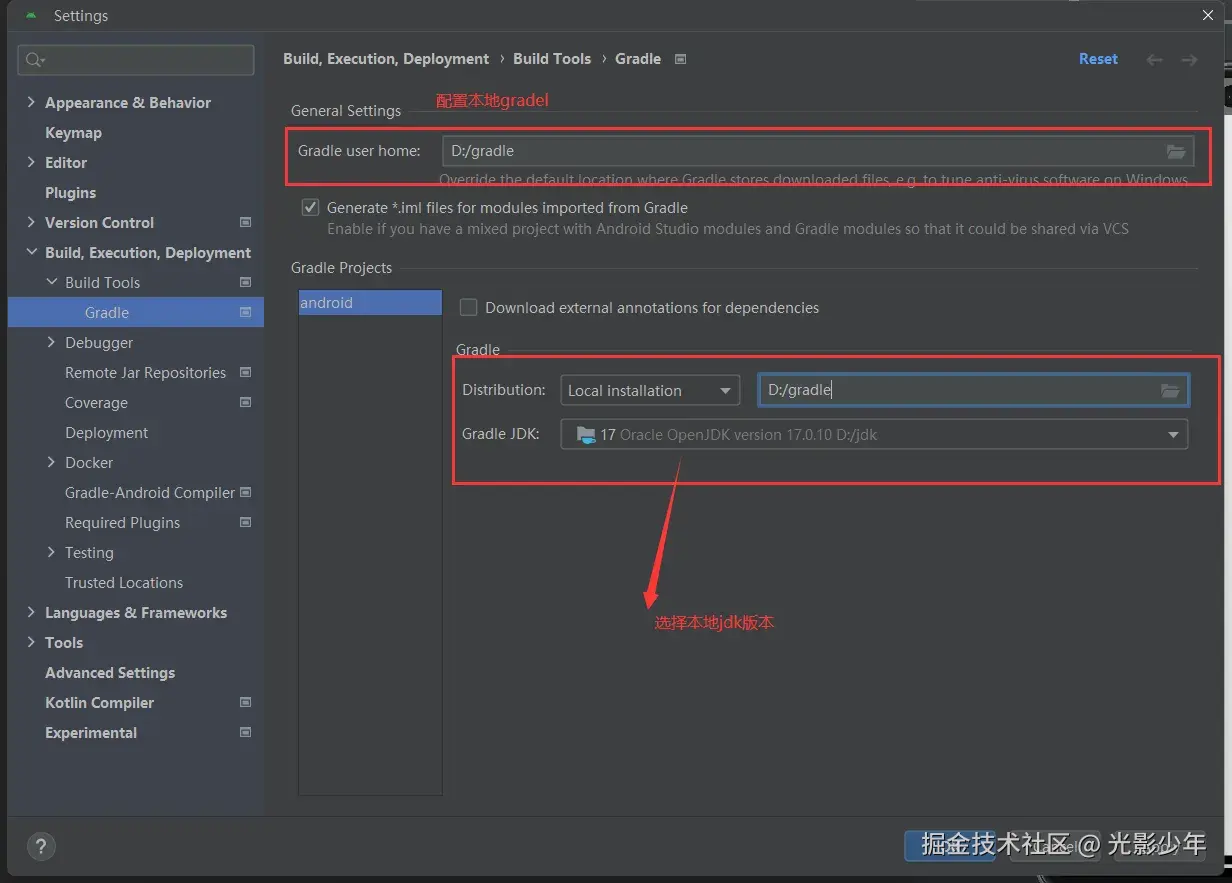The image size is (1232, 883).
Task: Click Build, Execution, Deployment breadcrumb
Action: (x=386, y=59)
